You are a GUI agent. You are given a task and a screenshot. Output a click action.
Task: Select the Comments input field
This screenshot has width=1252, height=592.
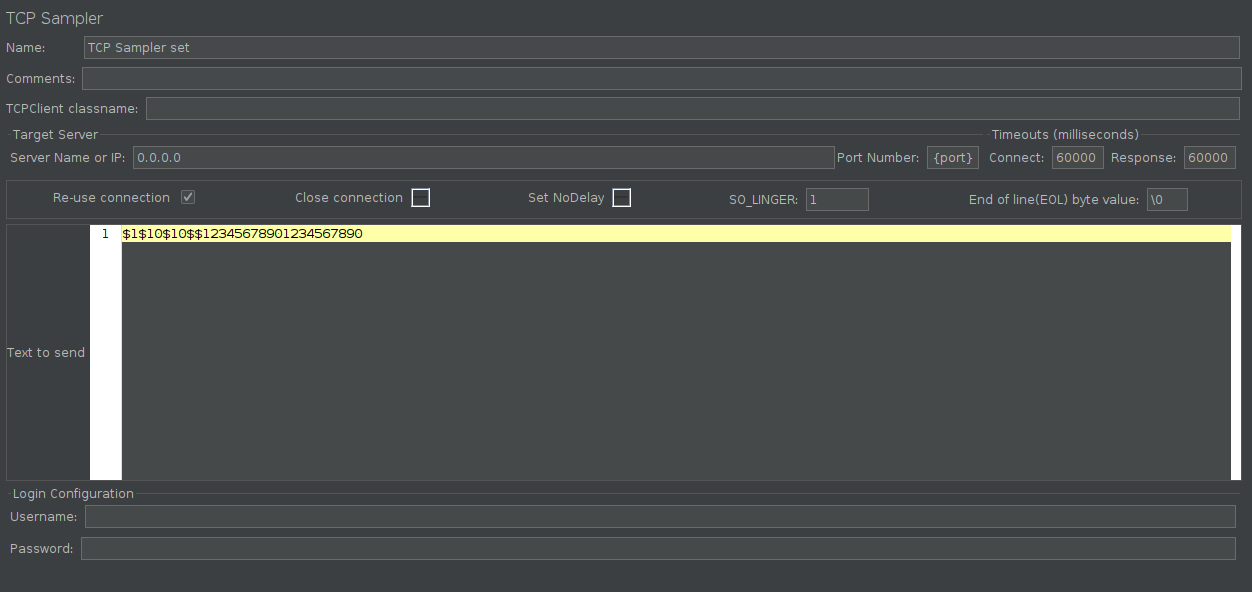[x=400, y=77]
